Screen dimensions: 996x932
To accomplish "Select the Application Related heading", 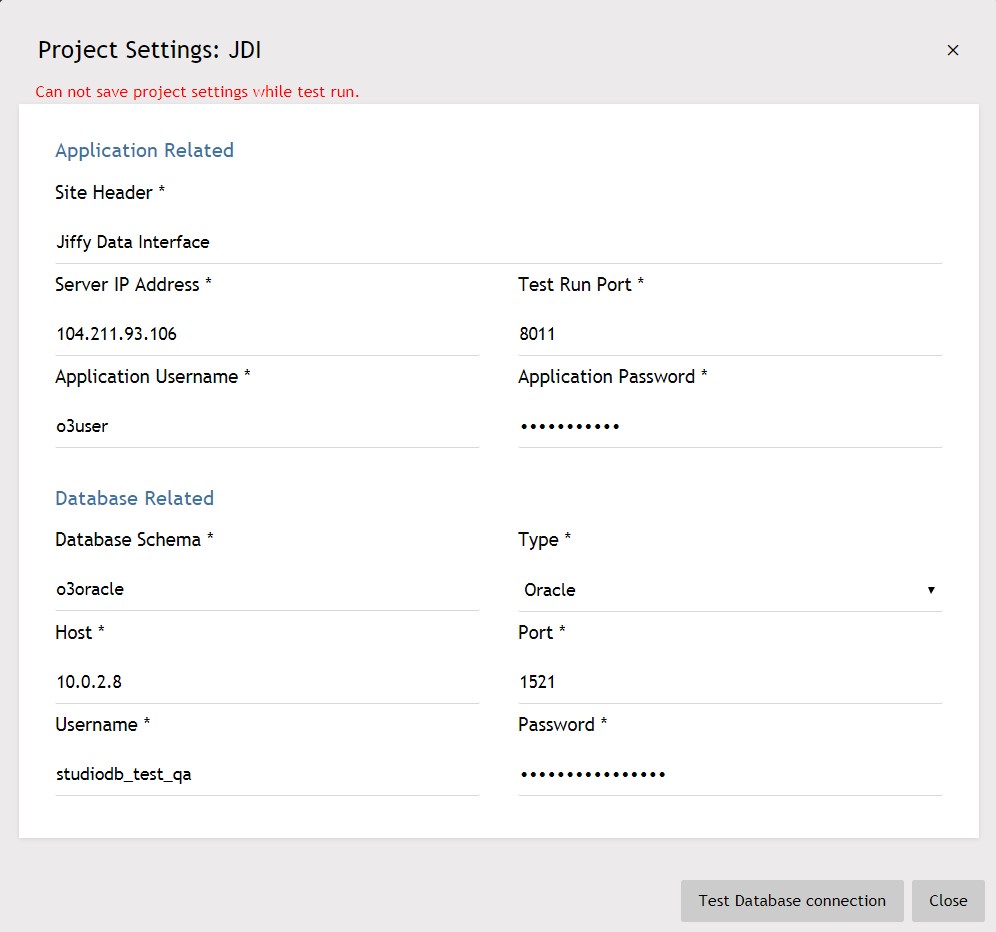I will point(144,151).
